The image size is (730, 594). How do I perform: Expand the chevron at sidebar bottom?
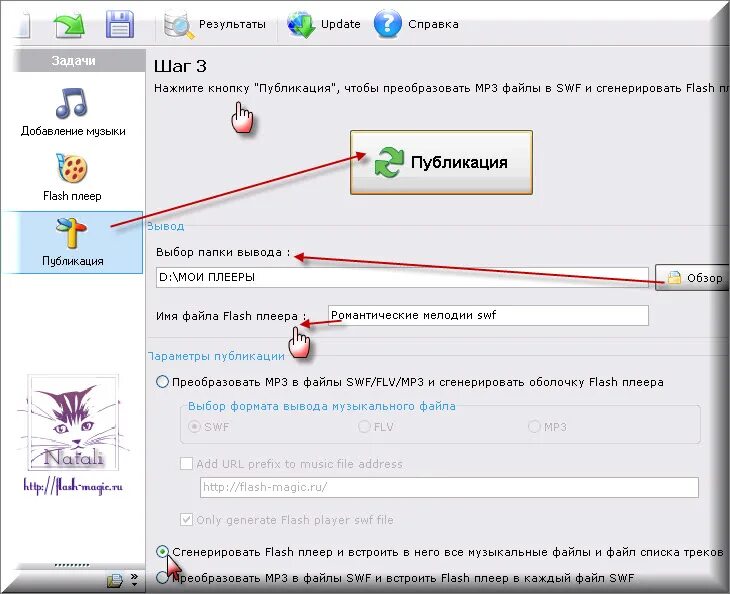pyautogui.click(x=134, y=579)
